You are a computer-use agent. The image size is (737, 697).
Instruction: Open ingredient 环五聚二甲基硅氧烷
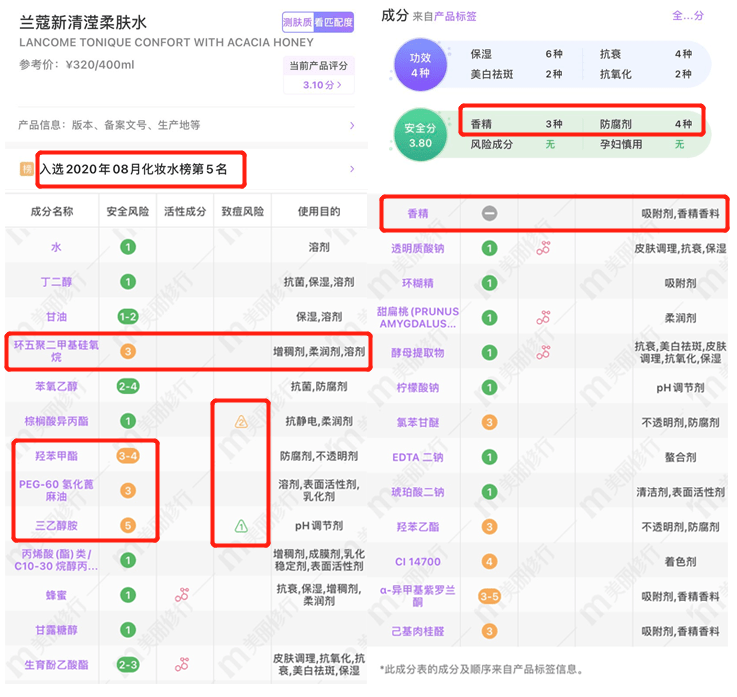(56, 351)
